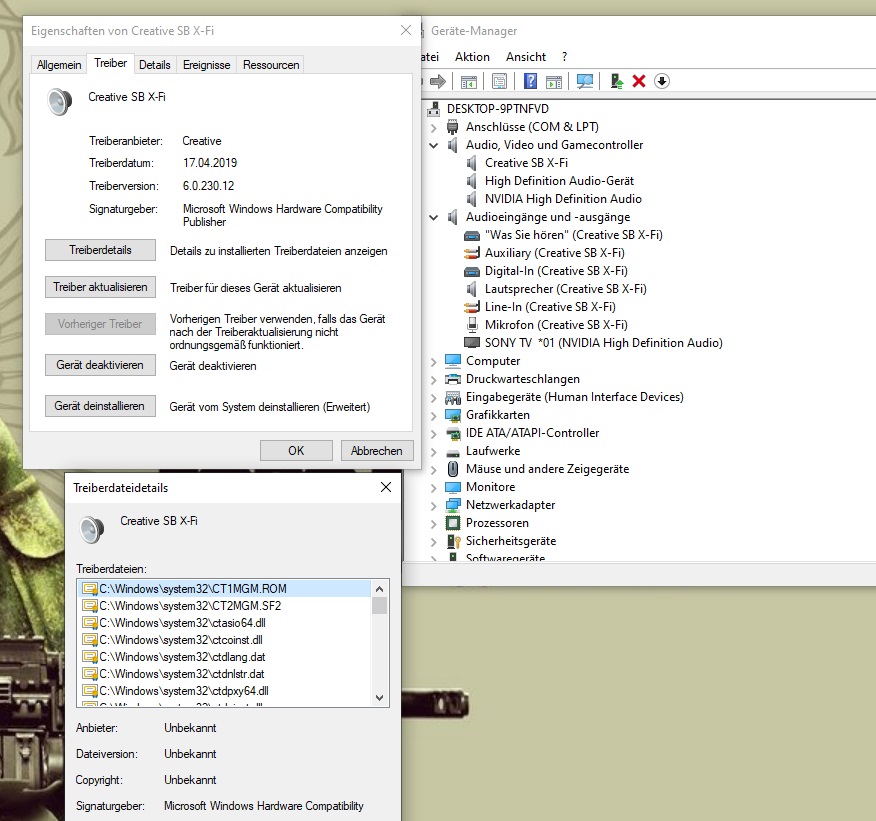The image size is (876, 821).
Task: Select ctcoinst.dll driver file
Action: point(224,640)
